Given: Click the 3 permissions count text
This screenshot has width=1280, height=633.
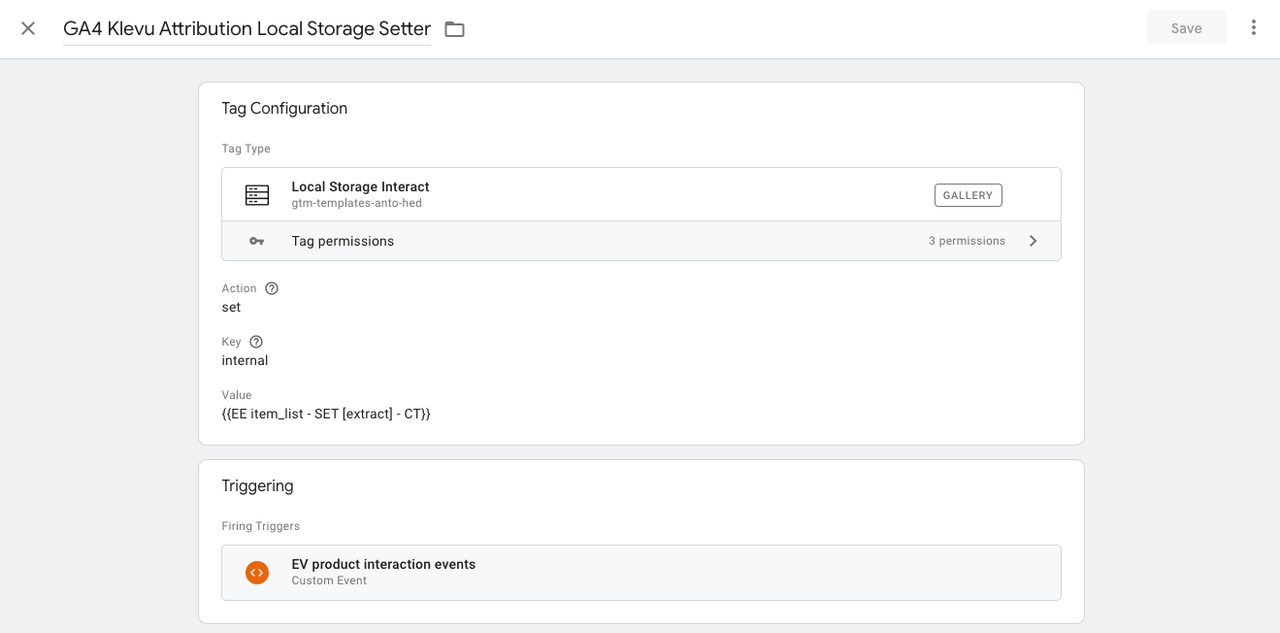Looking at the screenshot, I should 966,241.
